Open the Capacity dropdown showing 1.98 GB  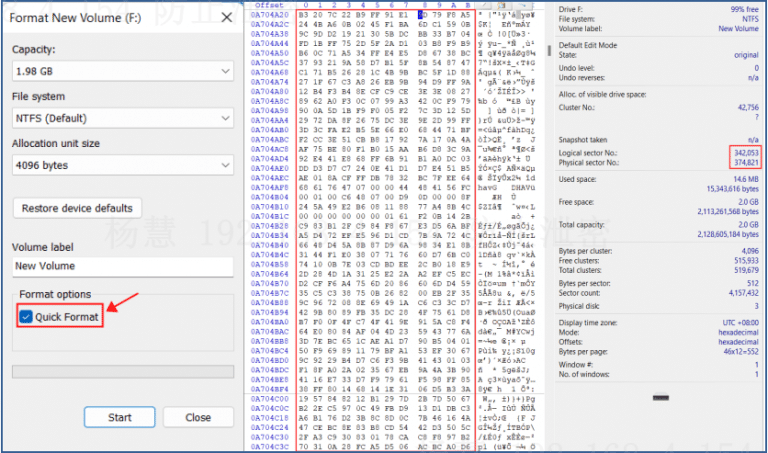(122, 71)
